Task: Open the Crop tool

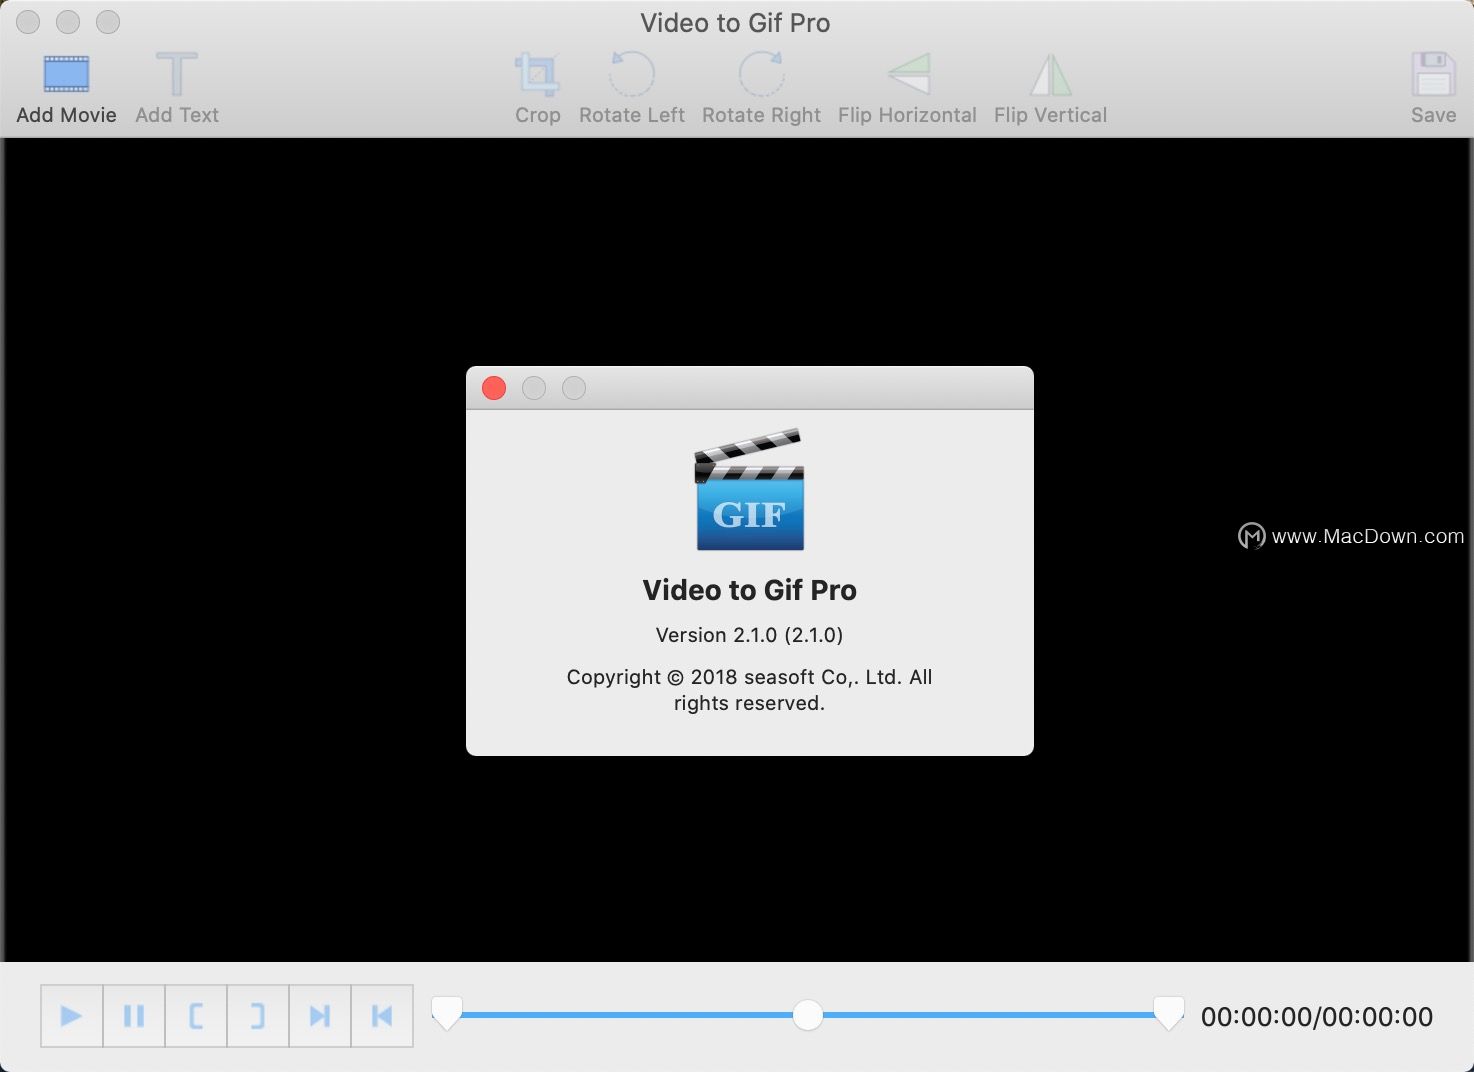Action: 537,75
